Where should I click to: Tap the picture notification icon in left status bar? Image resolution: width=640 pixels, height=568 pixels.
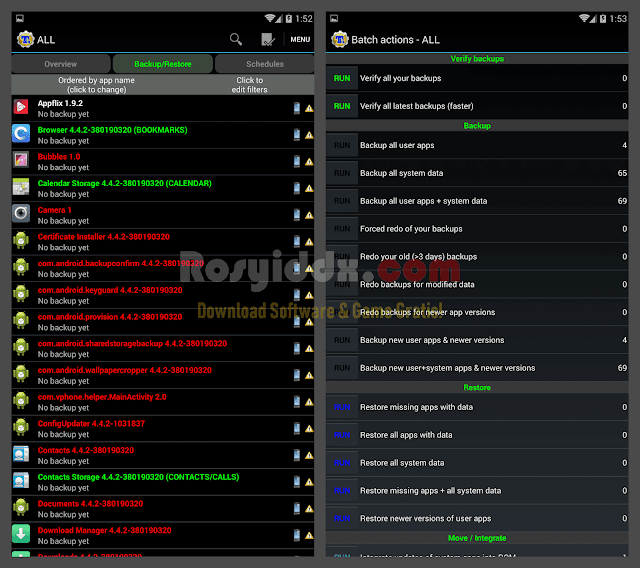[20, 18]
